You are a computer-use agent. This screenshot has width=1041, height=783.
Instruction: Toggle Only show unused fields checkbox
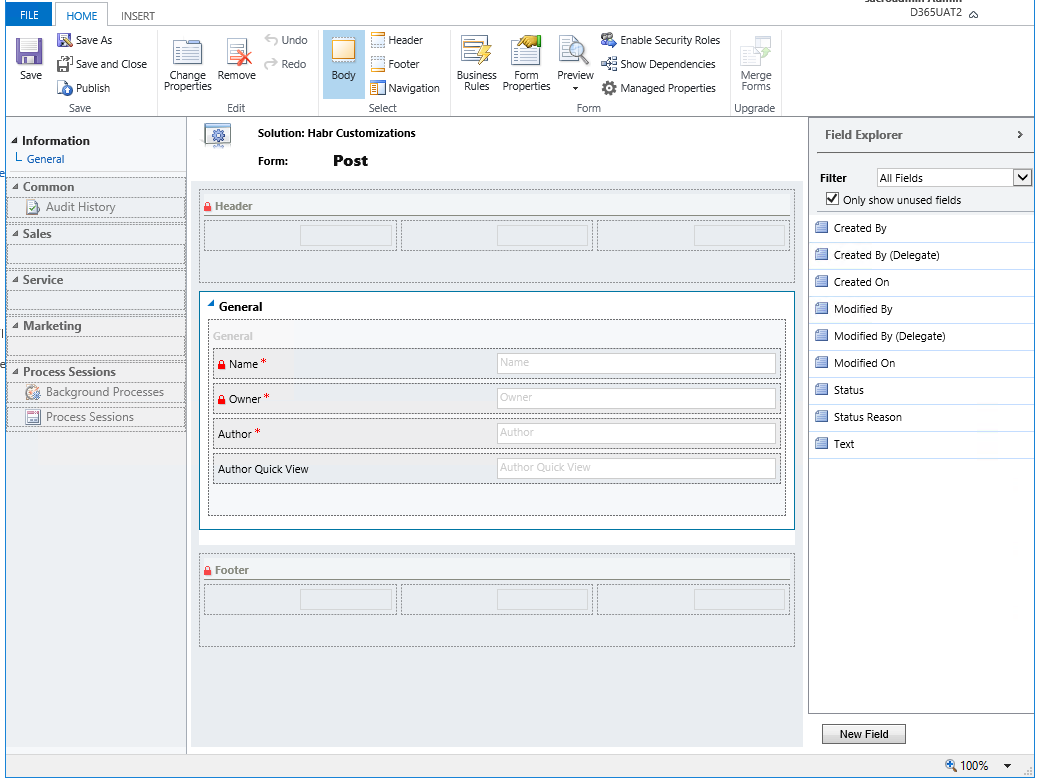(x=832, y=198)
